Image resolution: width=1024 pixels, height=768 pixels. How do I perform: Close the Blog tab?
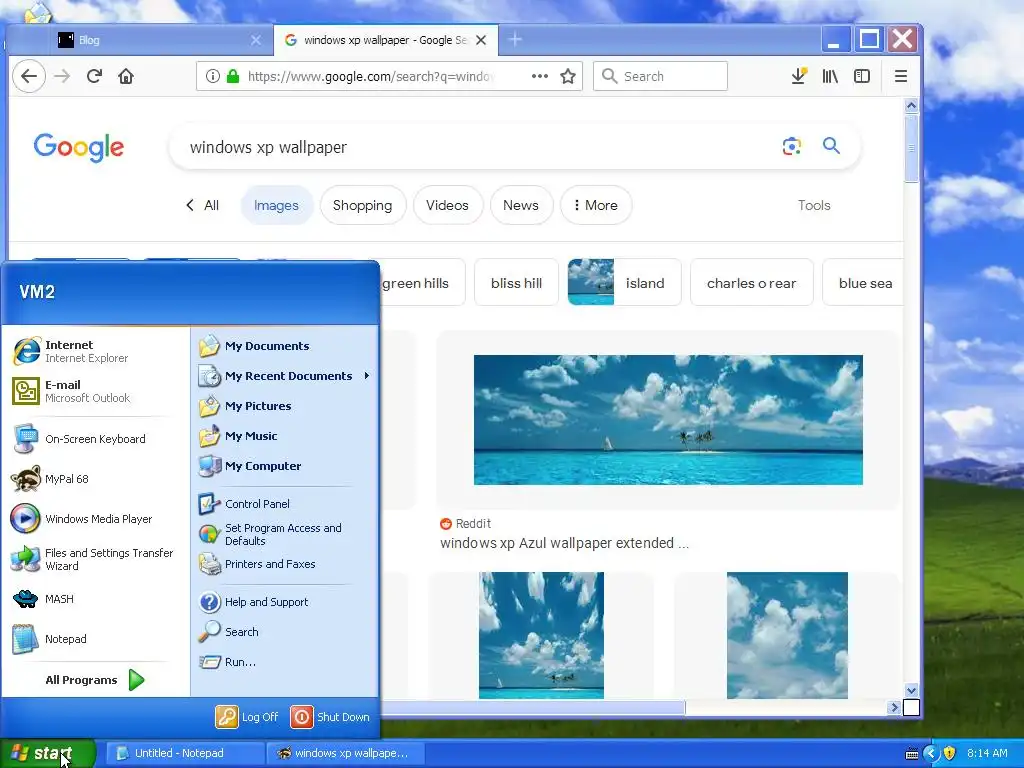tap(256, 40)
